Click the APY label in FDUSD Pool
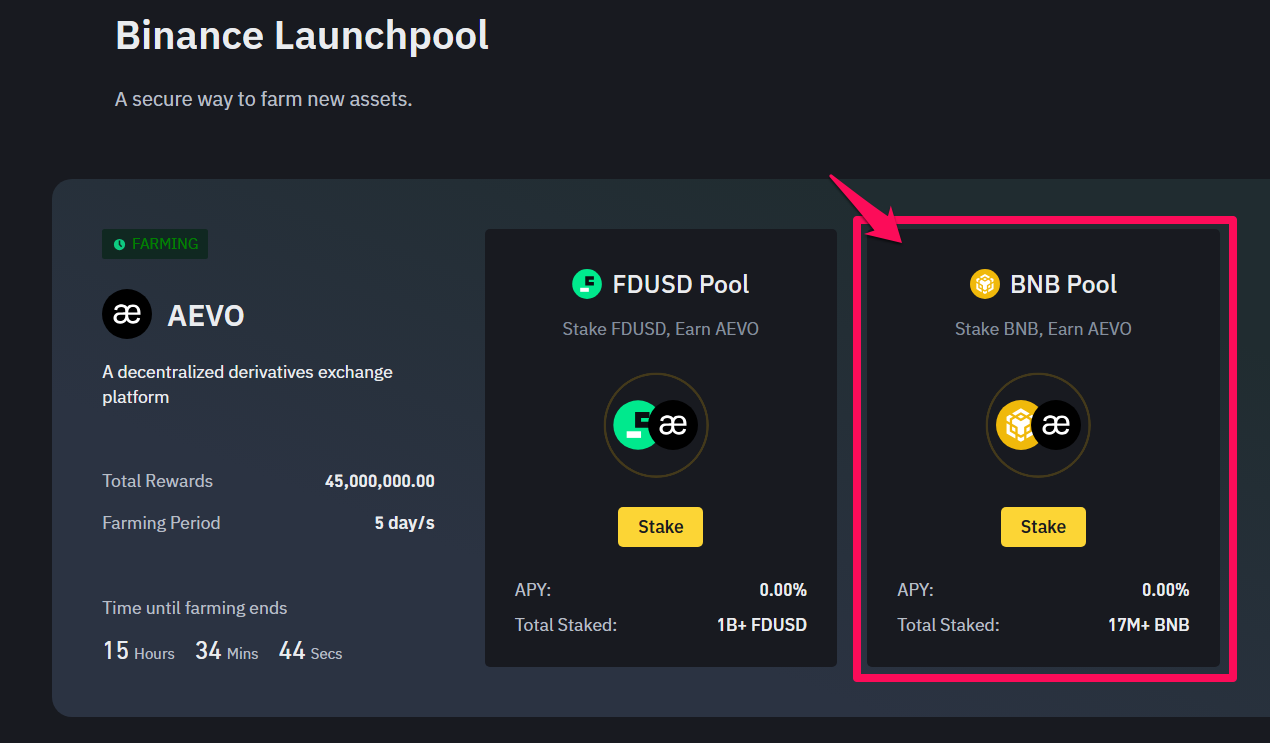Screen dimensions: 1270x743 (x=533, y=590)
